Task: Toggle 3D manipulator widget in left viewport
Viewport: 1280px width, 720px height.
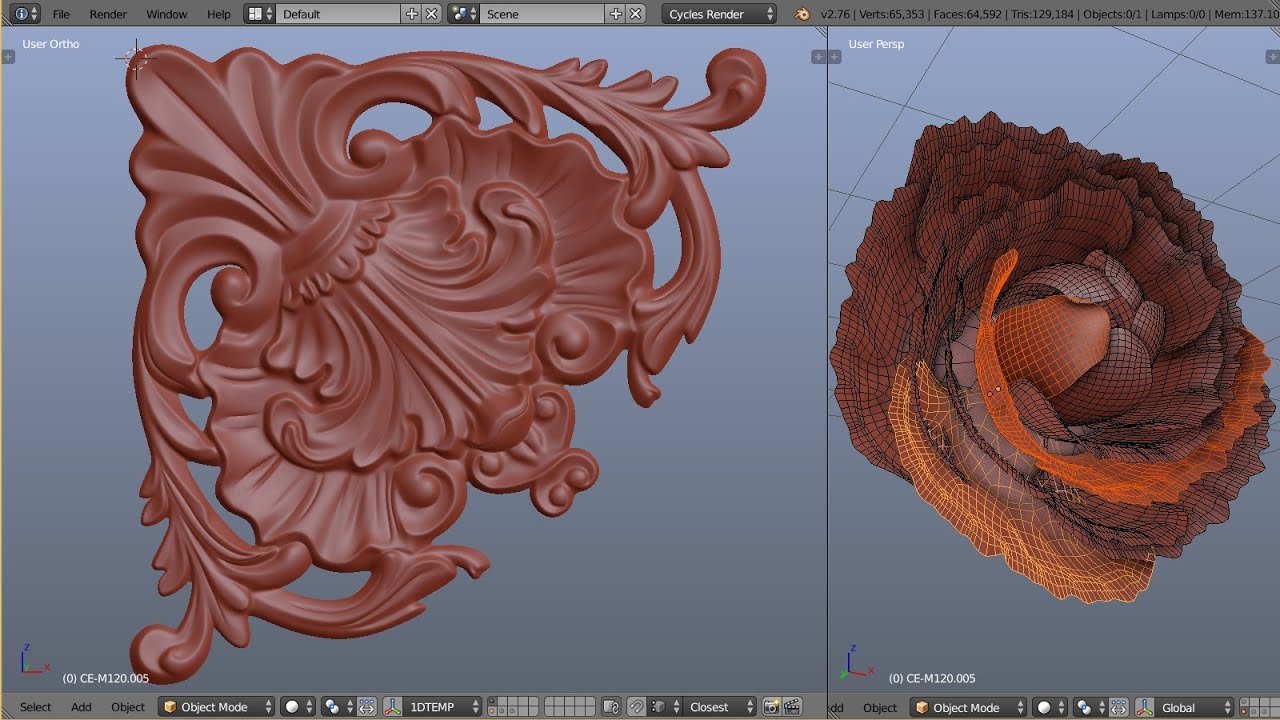Action: [392, 707]
